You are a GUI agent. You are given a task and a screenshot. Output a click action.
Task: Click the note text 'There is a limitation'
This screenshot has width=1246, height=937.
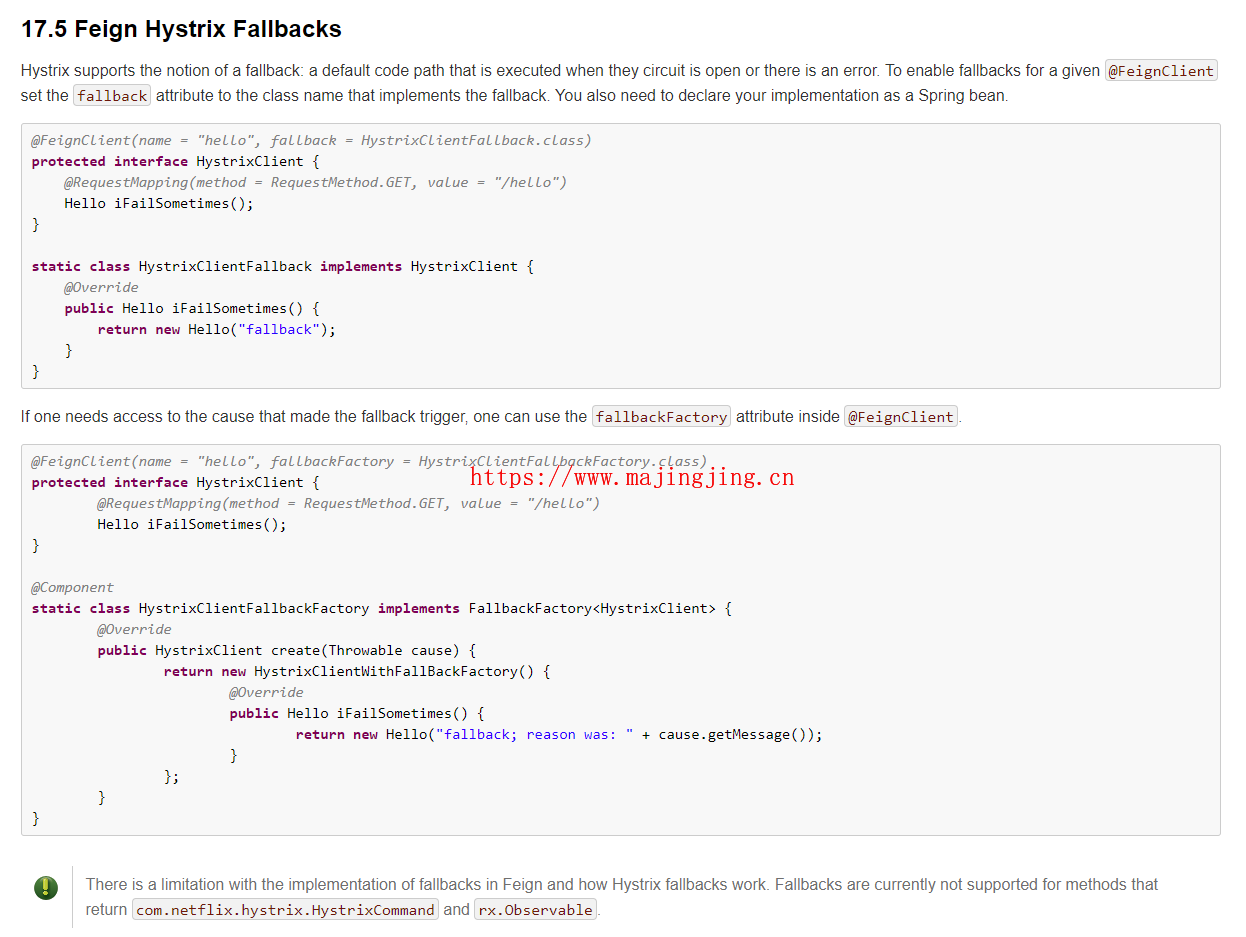pos(622,897)
